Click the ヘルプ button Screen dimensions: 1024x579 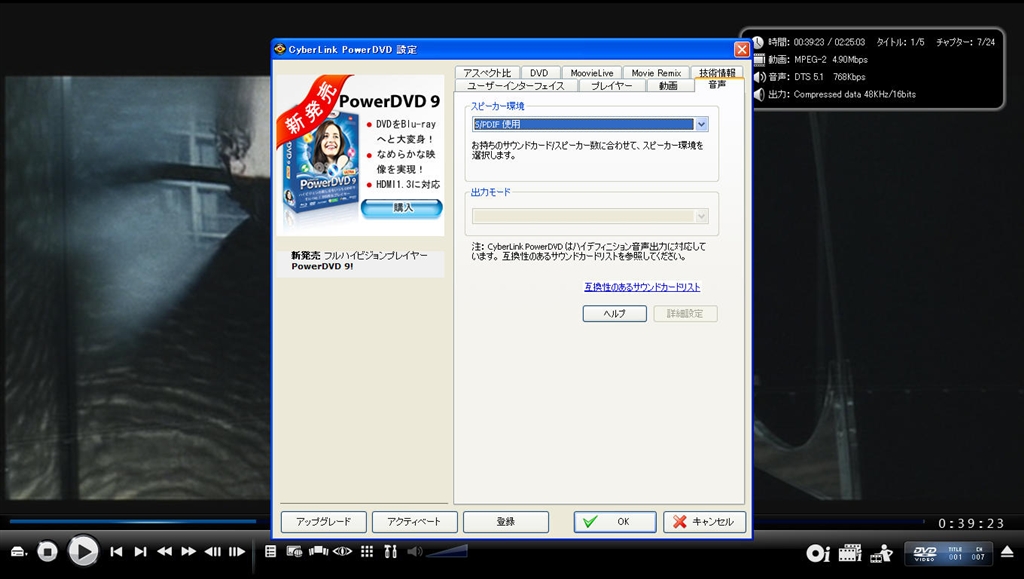point(615,313)
